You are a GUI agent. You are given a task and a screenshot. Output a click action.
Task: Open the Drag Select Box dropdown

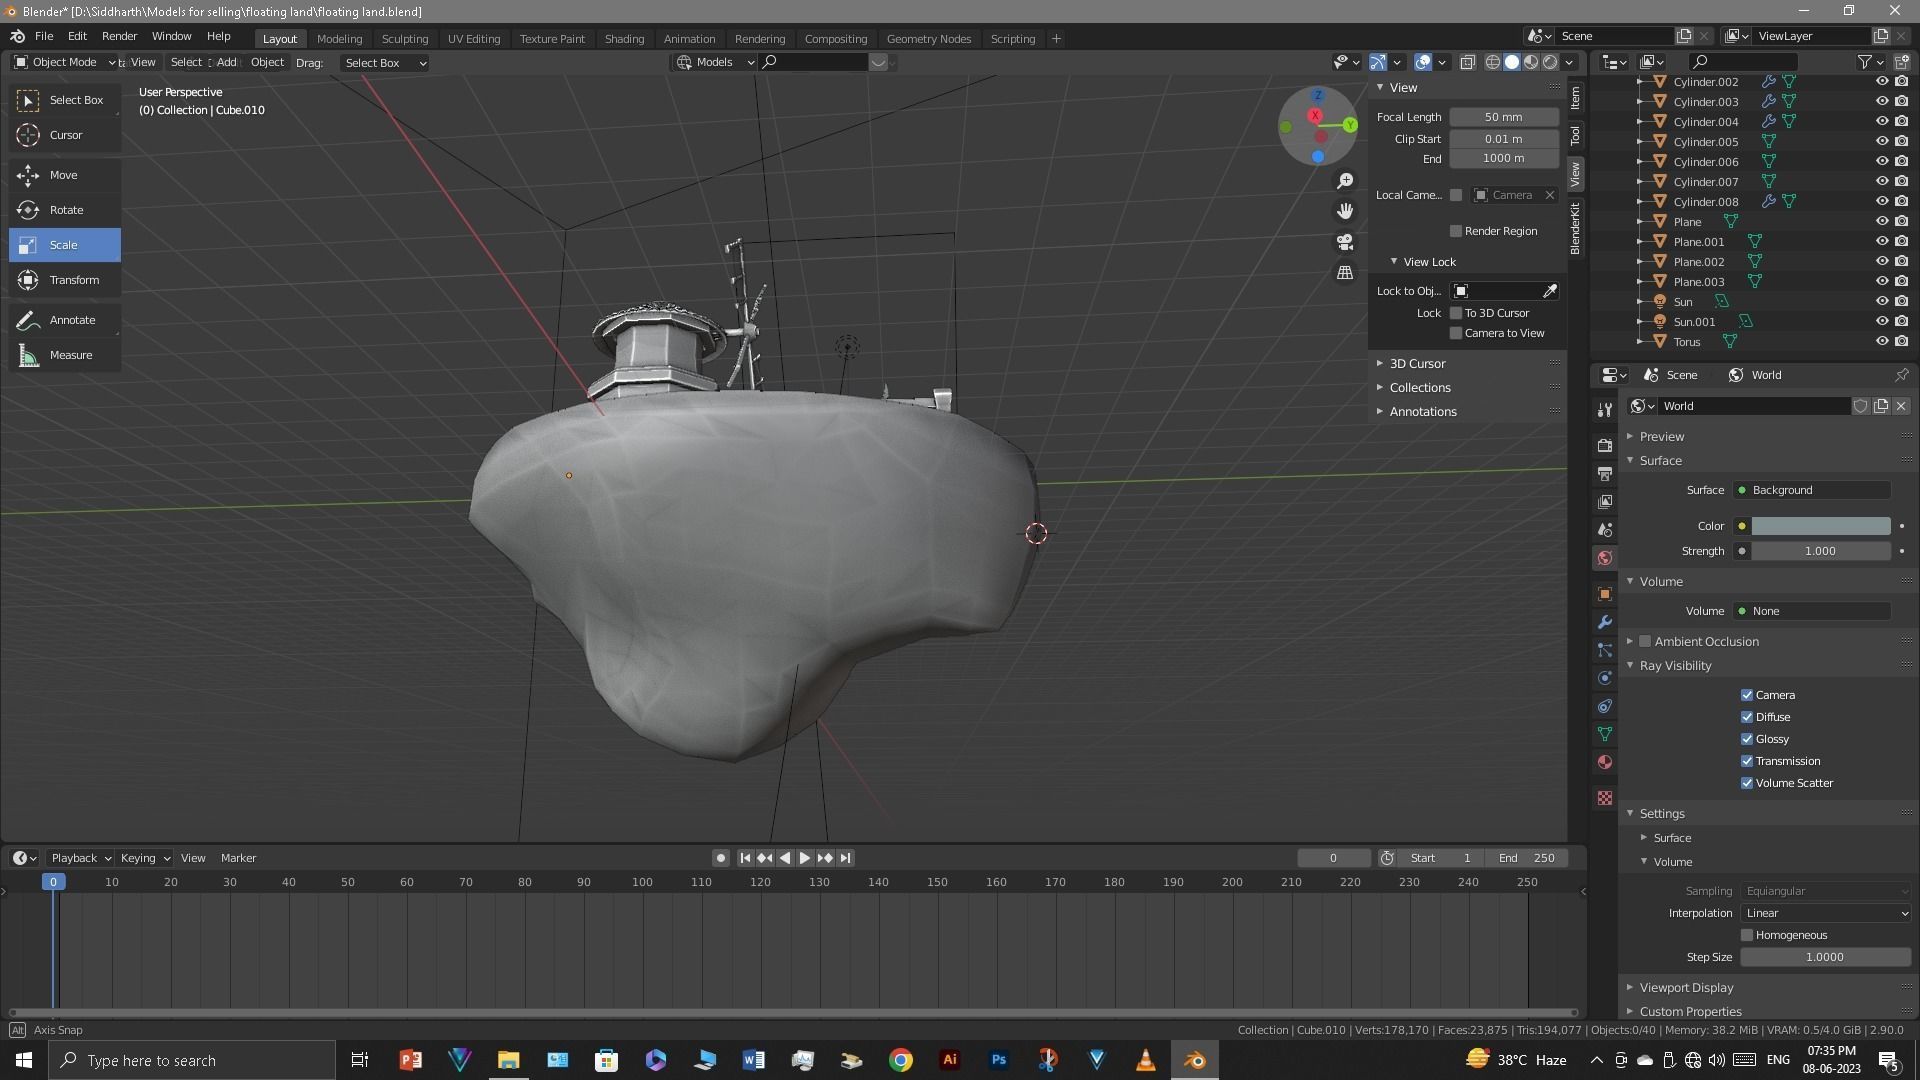click(x=384, y=62)
